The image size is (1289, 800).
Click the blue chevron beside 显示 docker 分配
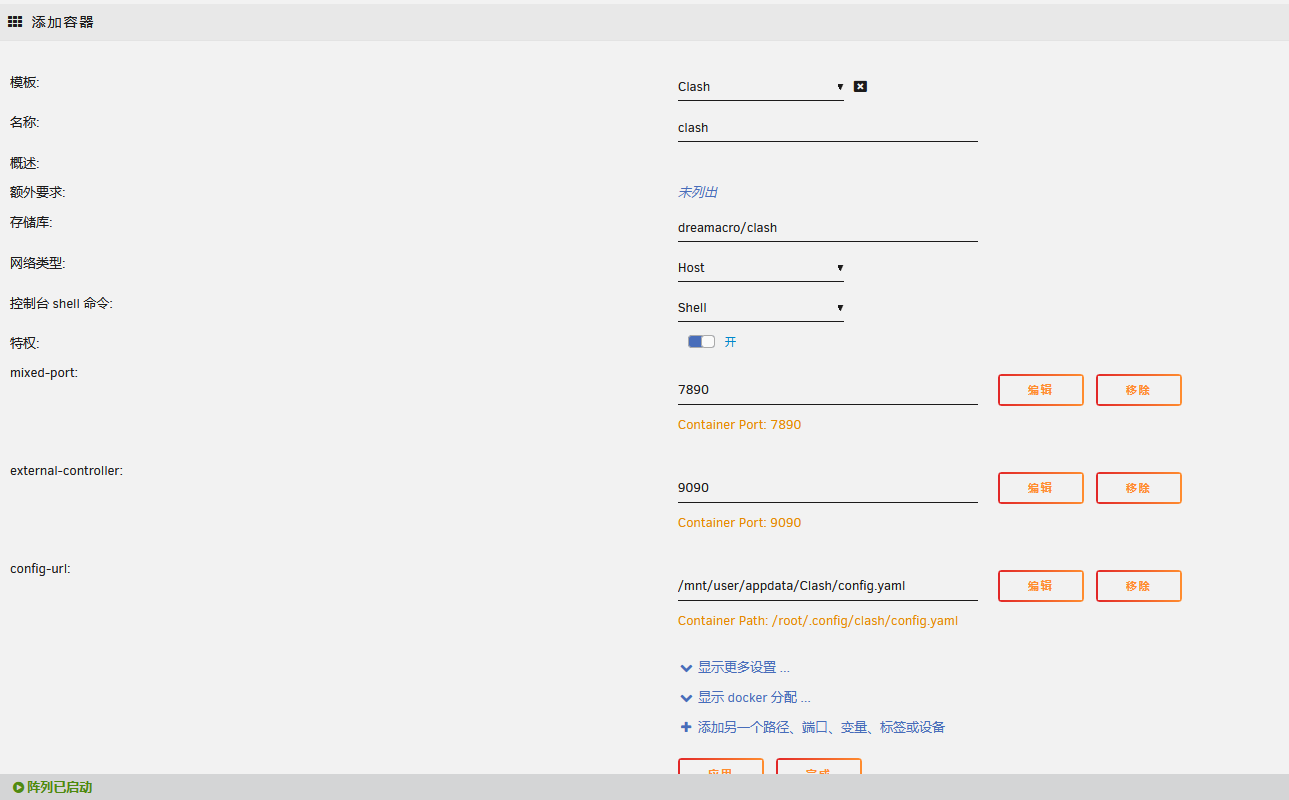pyautogui.click(x=686, y=697)
